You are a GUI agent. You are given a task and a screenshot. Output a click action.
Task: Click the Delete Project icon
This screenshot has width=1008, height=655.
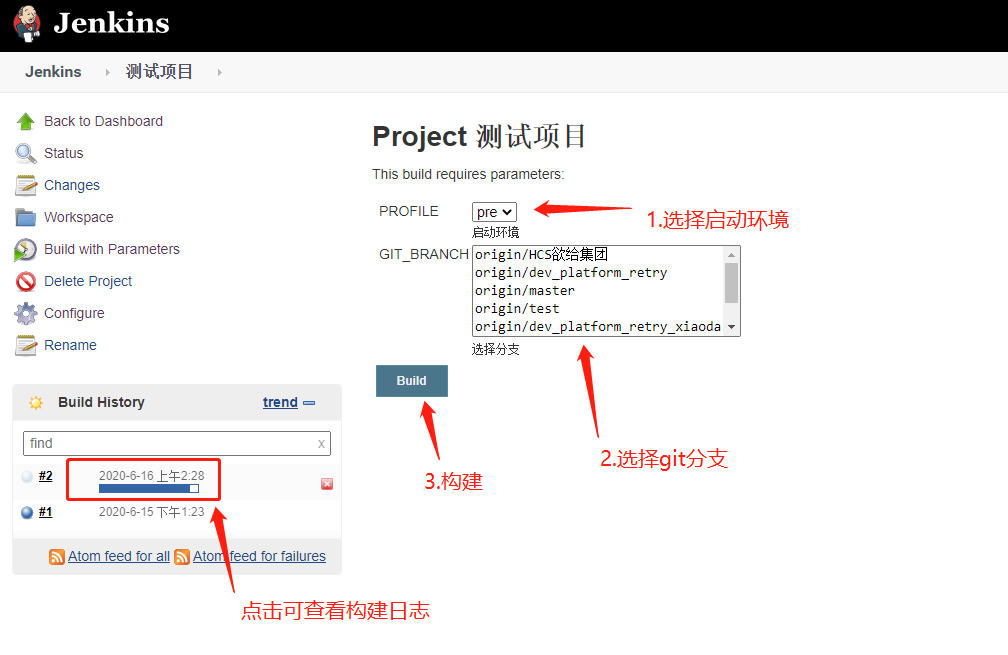[x=27, y=280]
